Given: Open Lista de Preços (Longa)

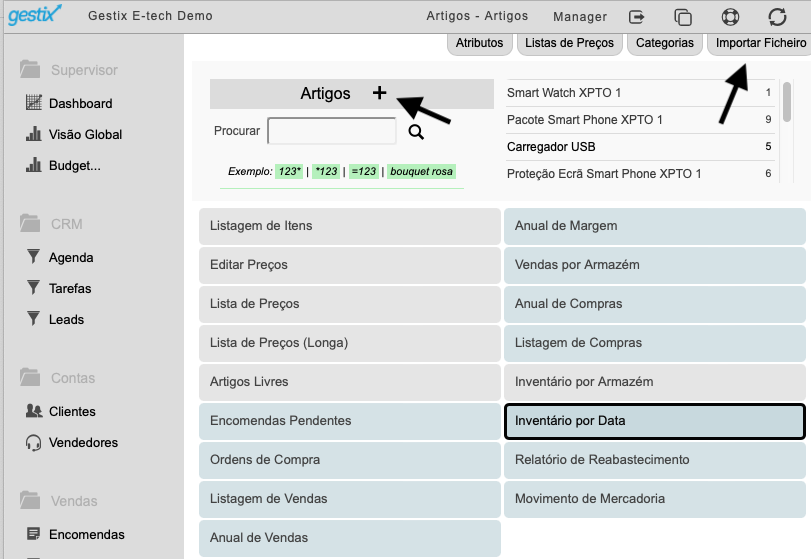Looking at the screenshot, I should click(350, 343).
